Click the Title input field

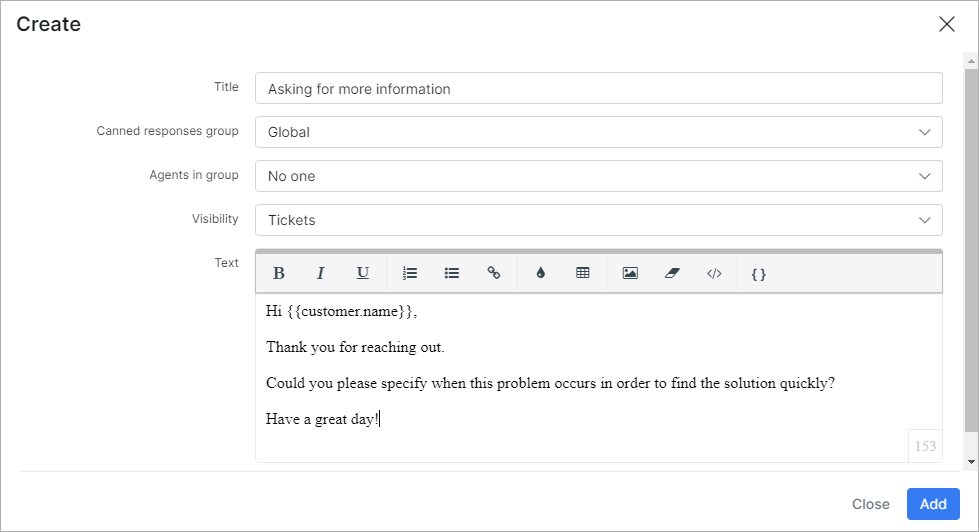coord(598,88)
